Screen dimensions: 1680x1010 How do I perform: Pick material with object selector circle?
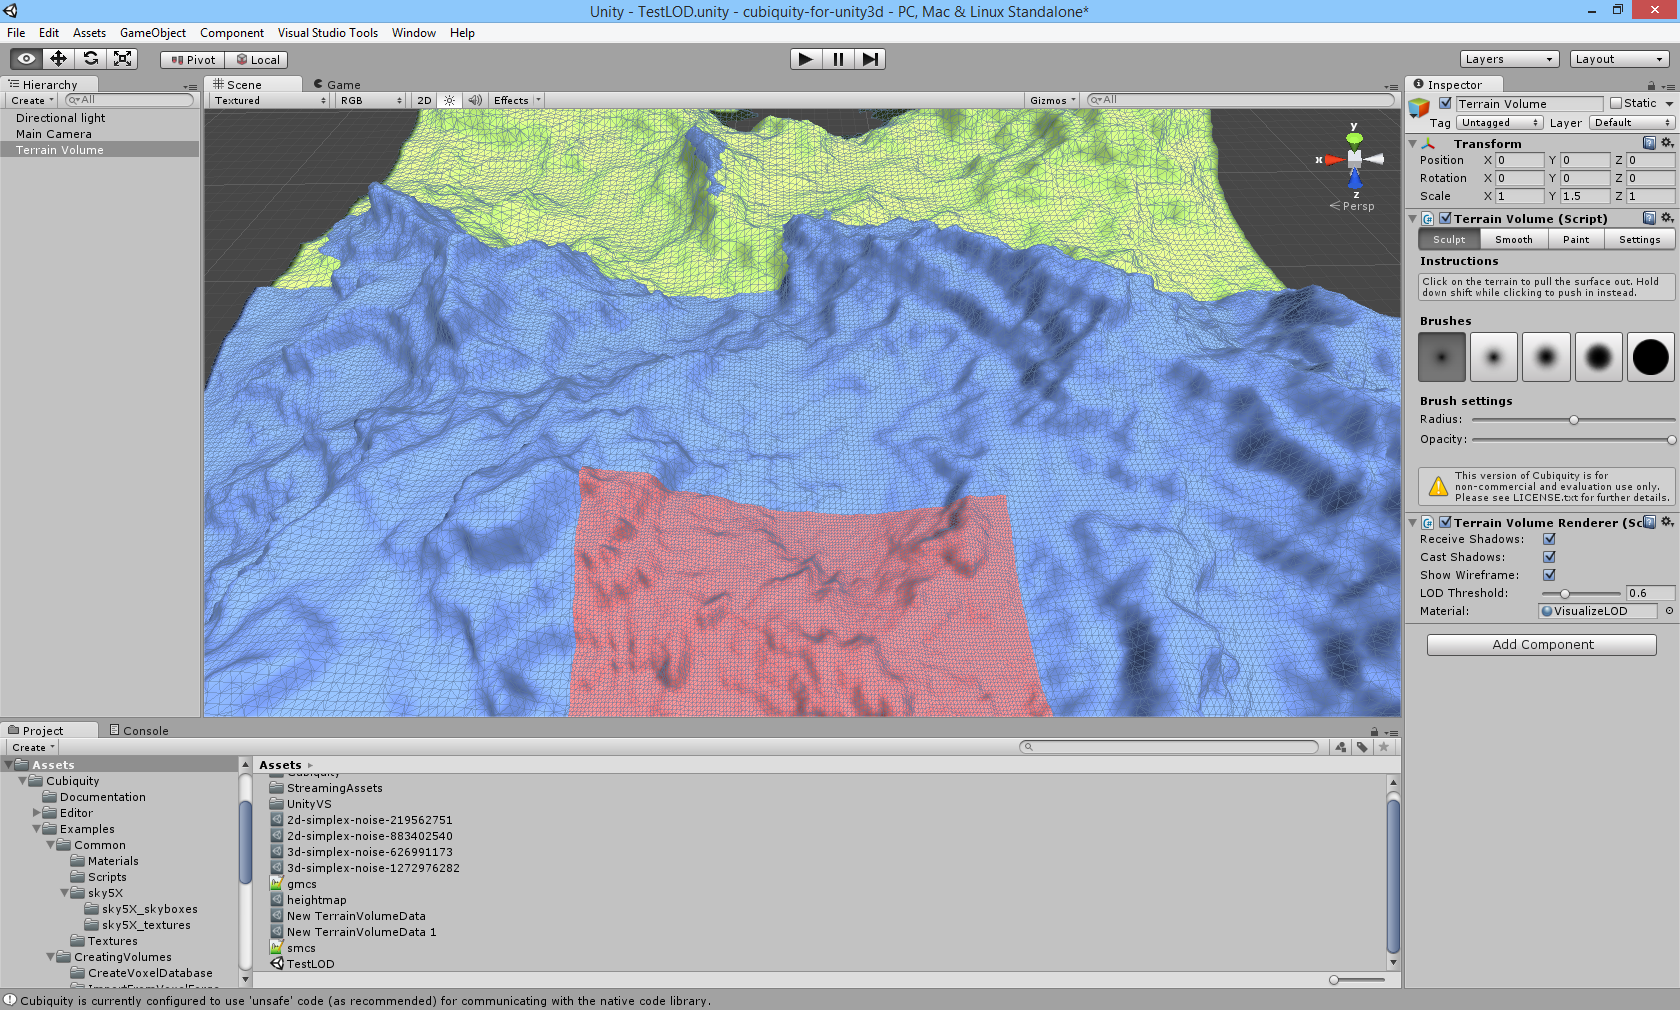[1669, 611]
